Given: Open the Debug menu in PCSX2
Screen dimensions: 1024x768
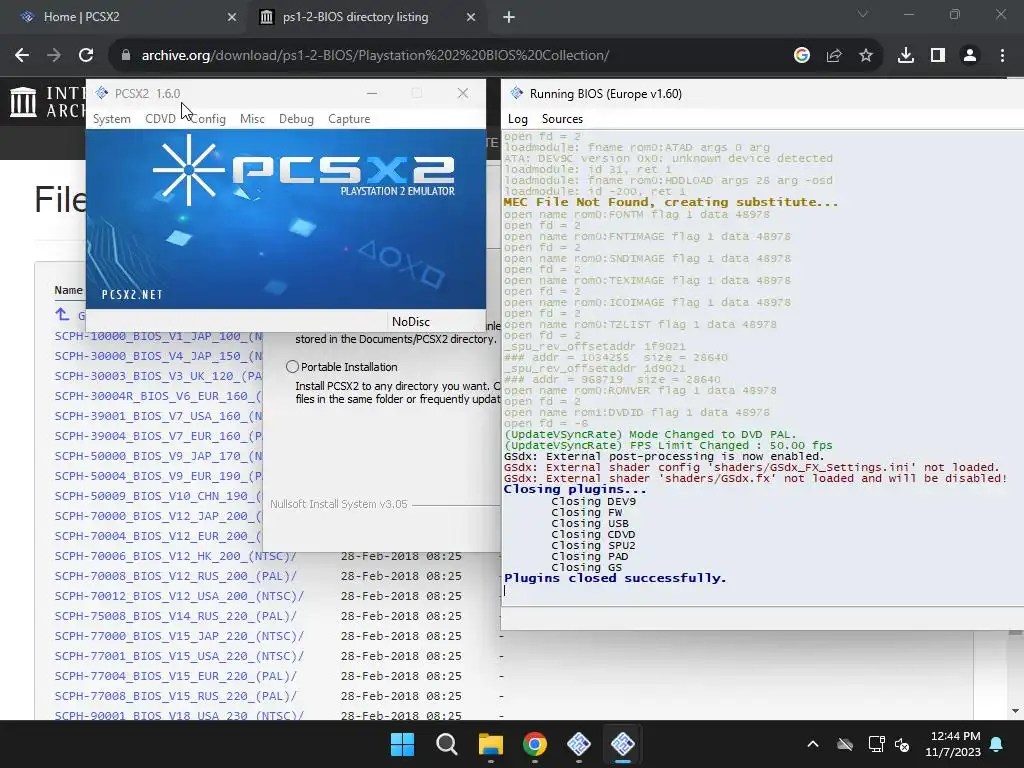Looking at the screenshot, I should coord(296,119).
